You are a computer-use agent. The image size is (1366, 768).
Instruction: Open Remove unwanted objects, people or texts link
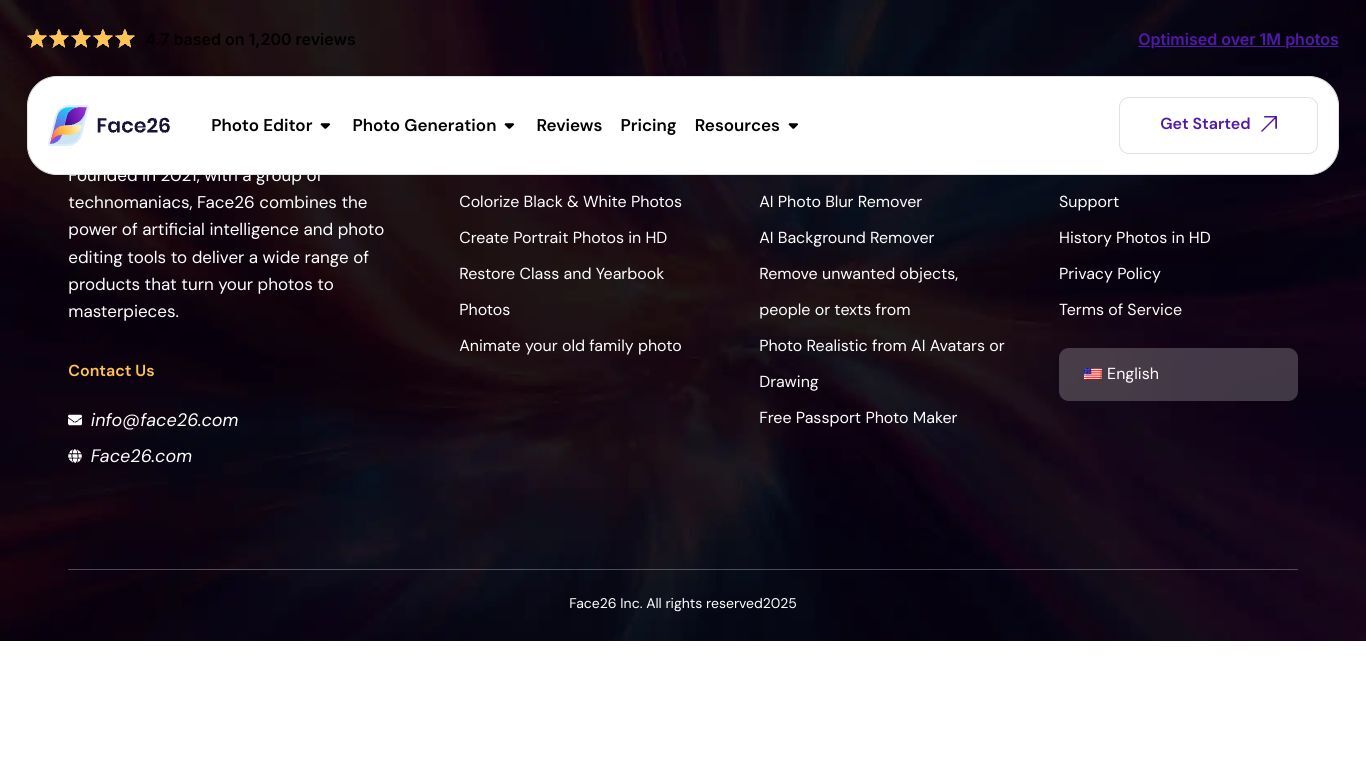pos(858,291)
